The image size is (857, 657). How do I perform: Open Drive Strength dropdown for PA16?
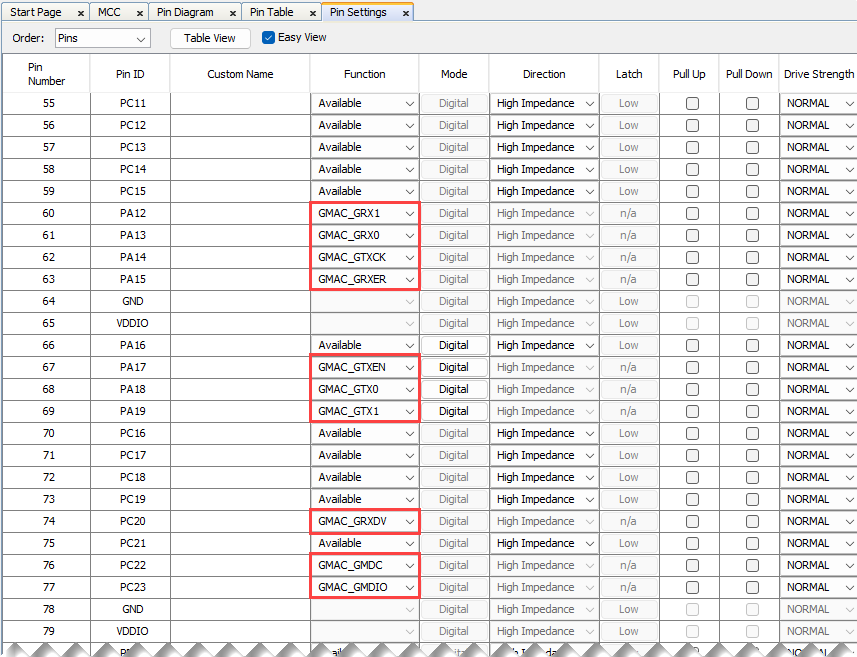click(817, 346)
